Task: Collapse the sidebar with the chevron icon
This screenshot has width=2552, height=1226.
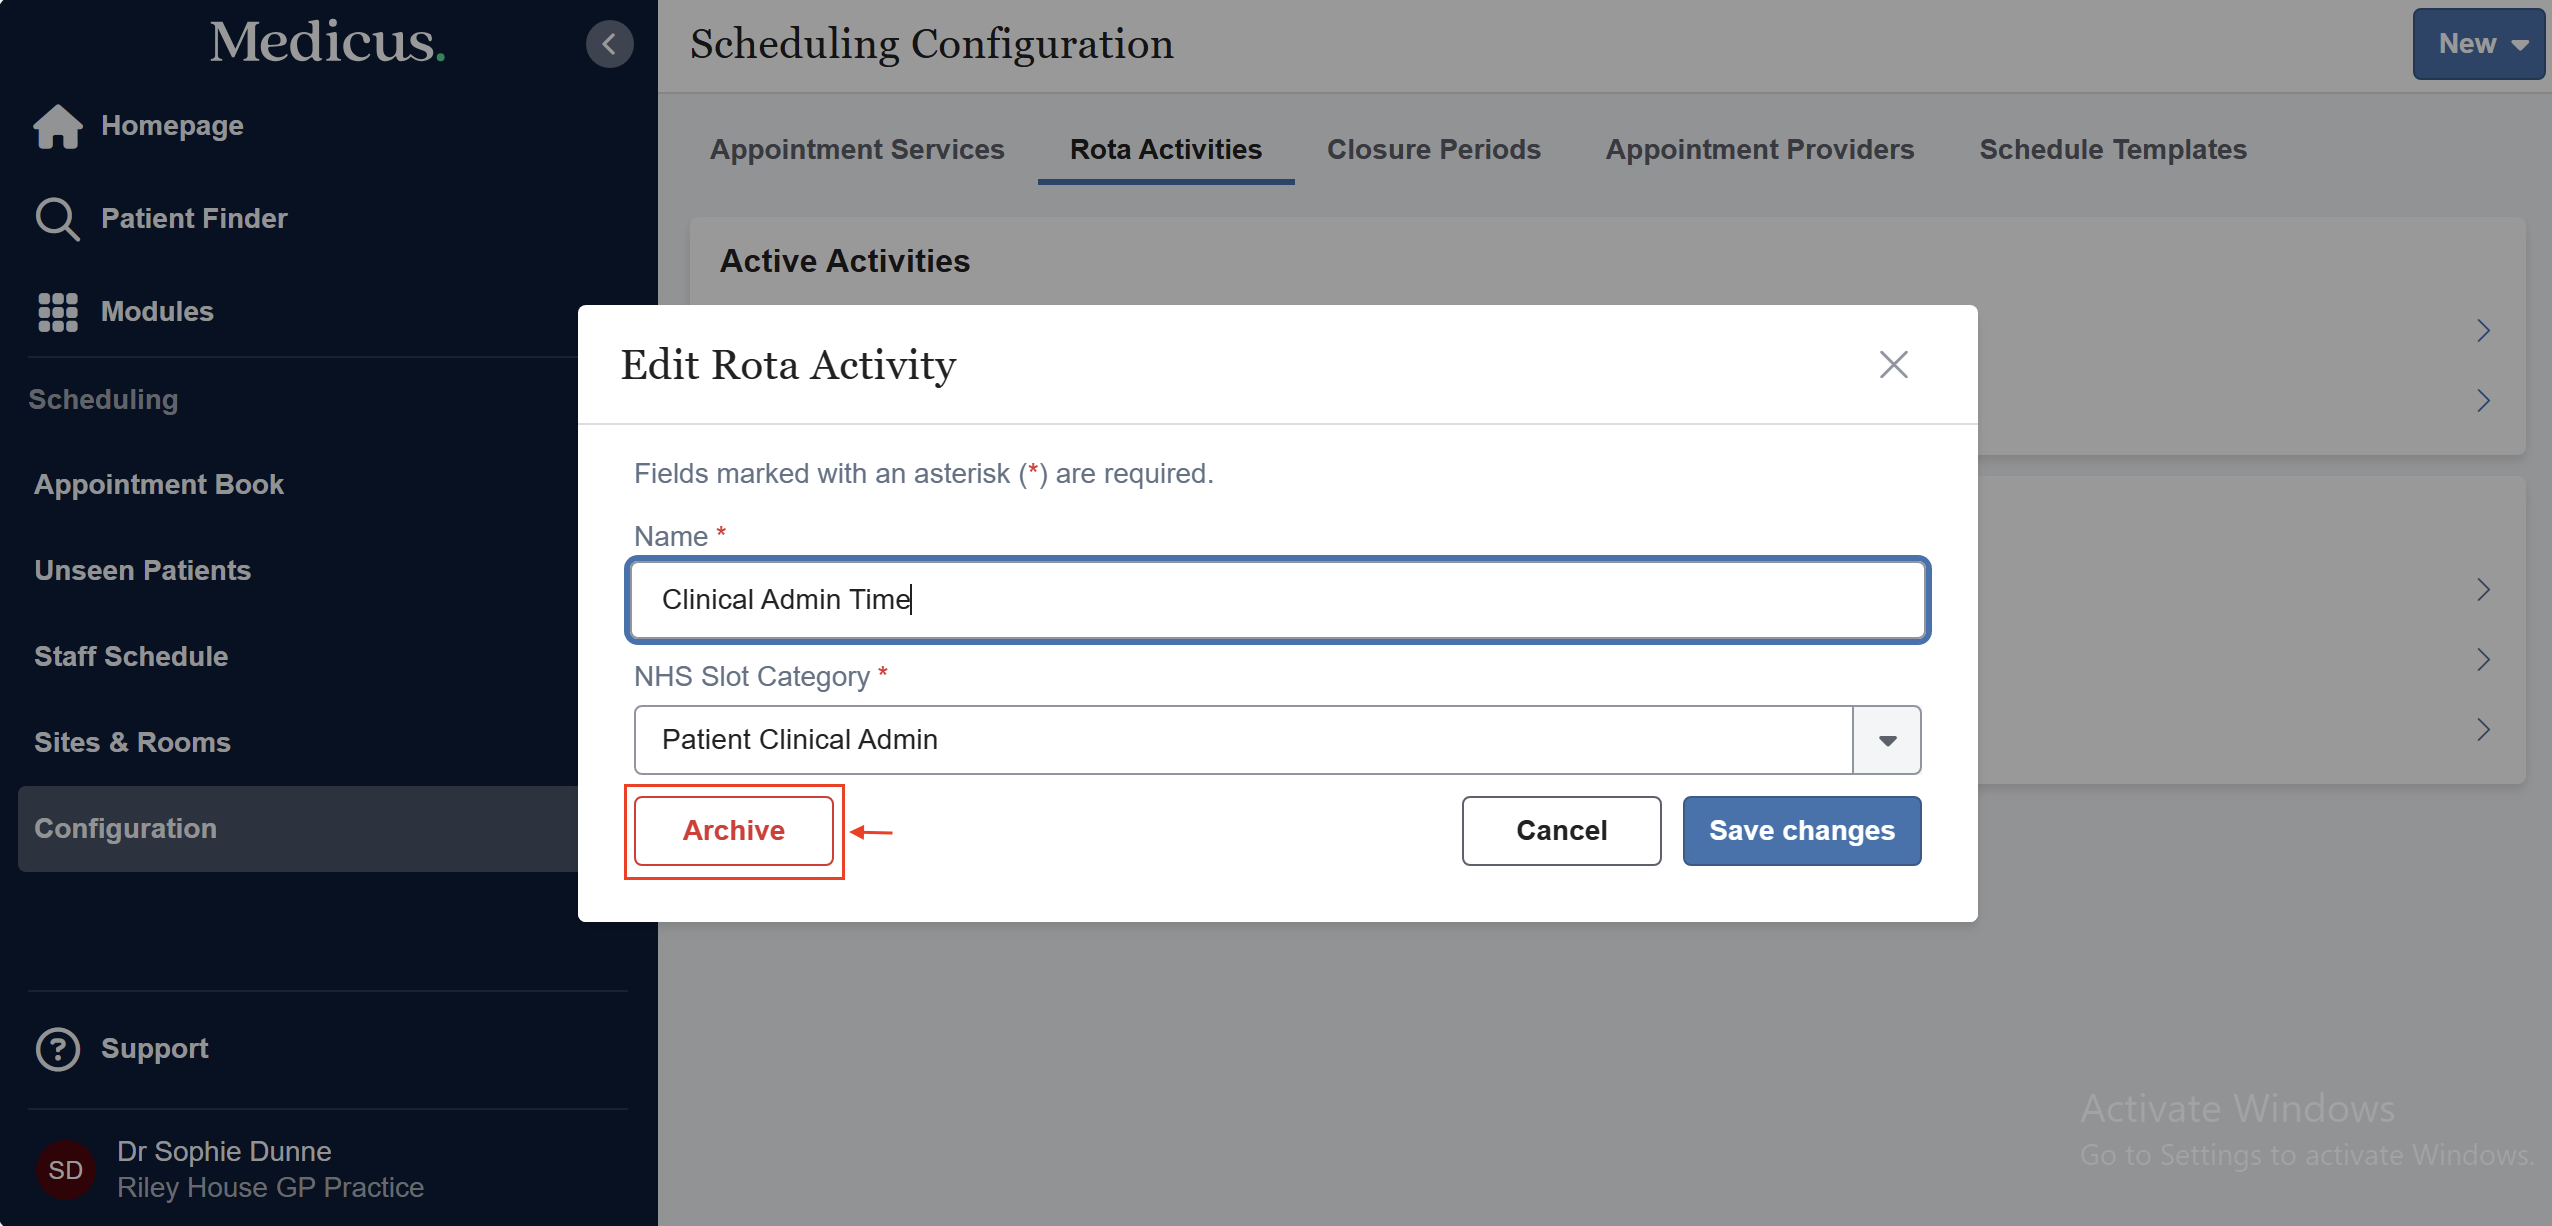Action: coord(610,44)
